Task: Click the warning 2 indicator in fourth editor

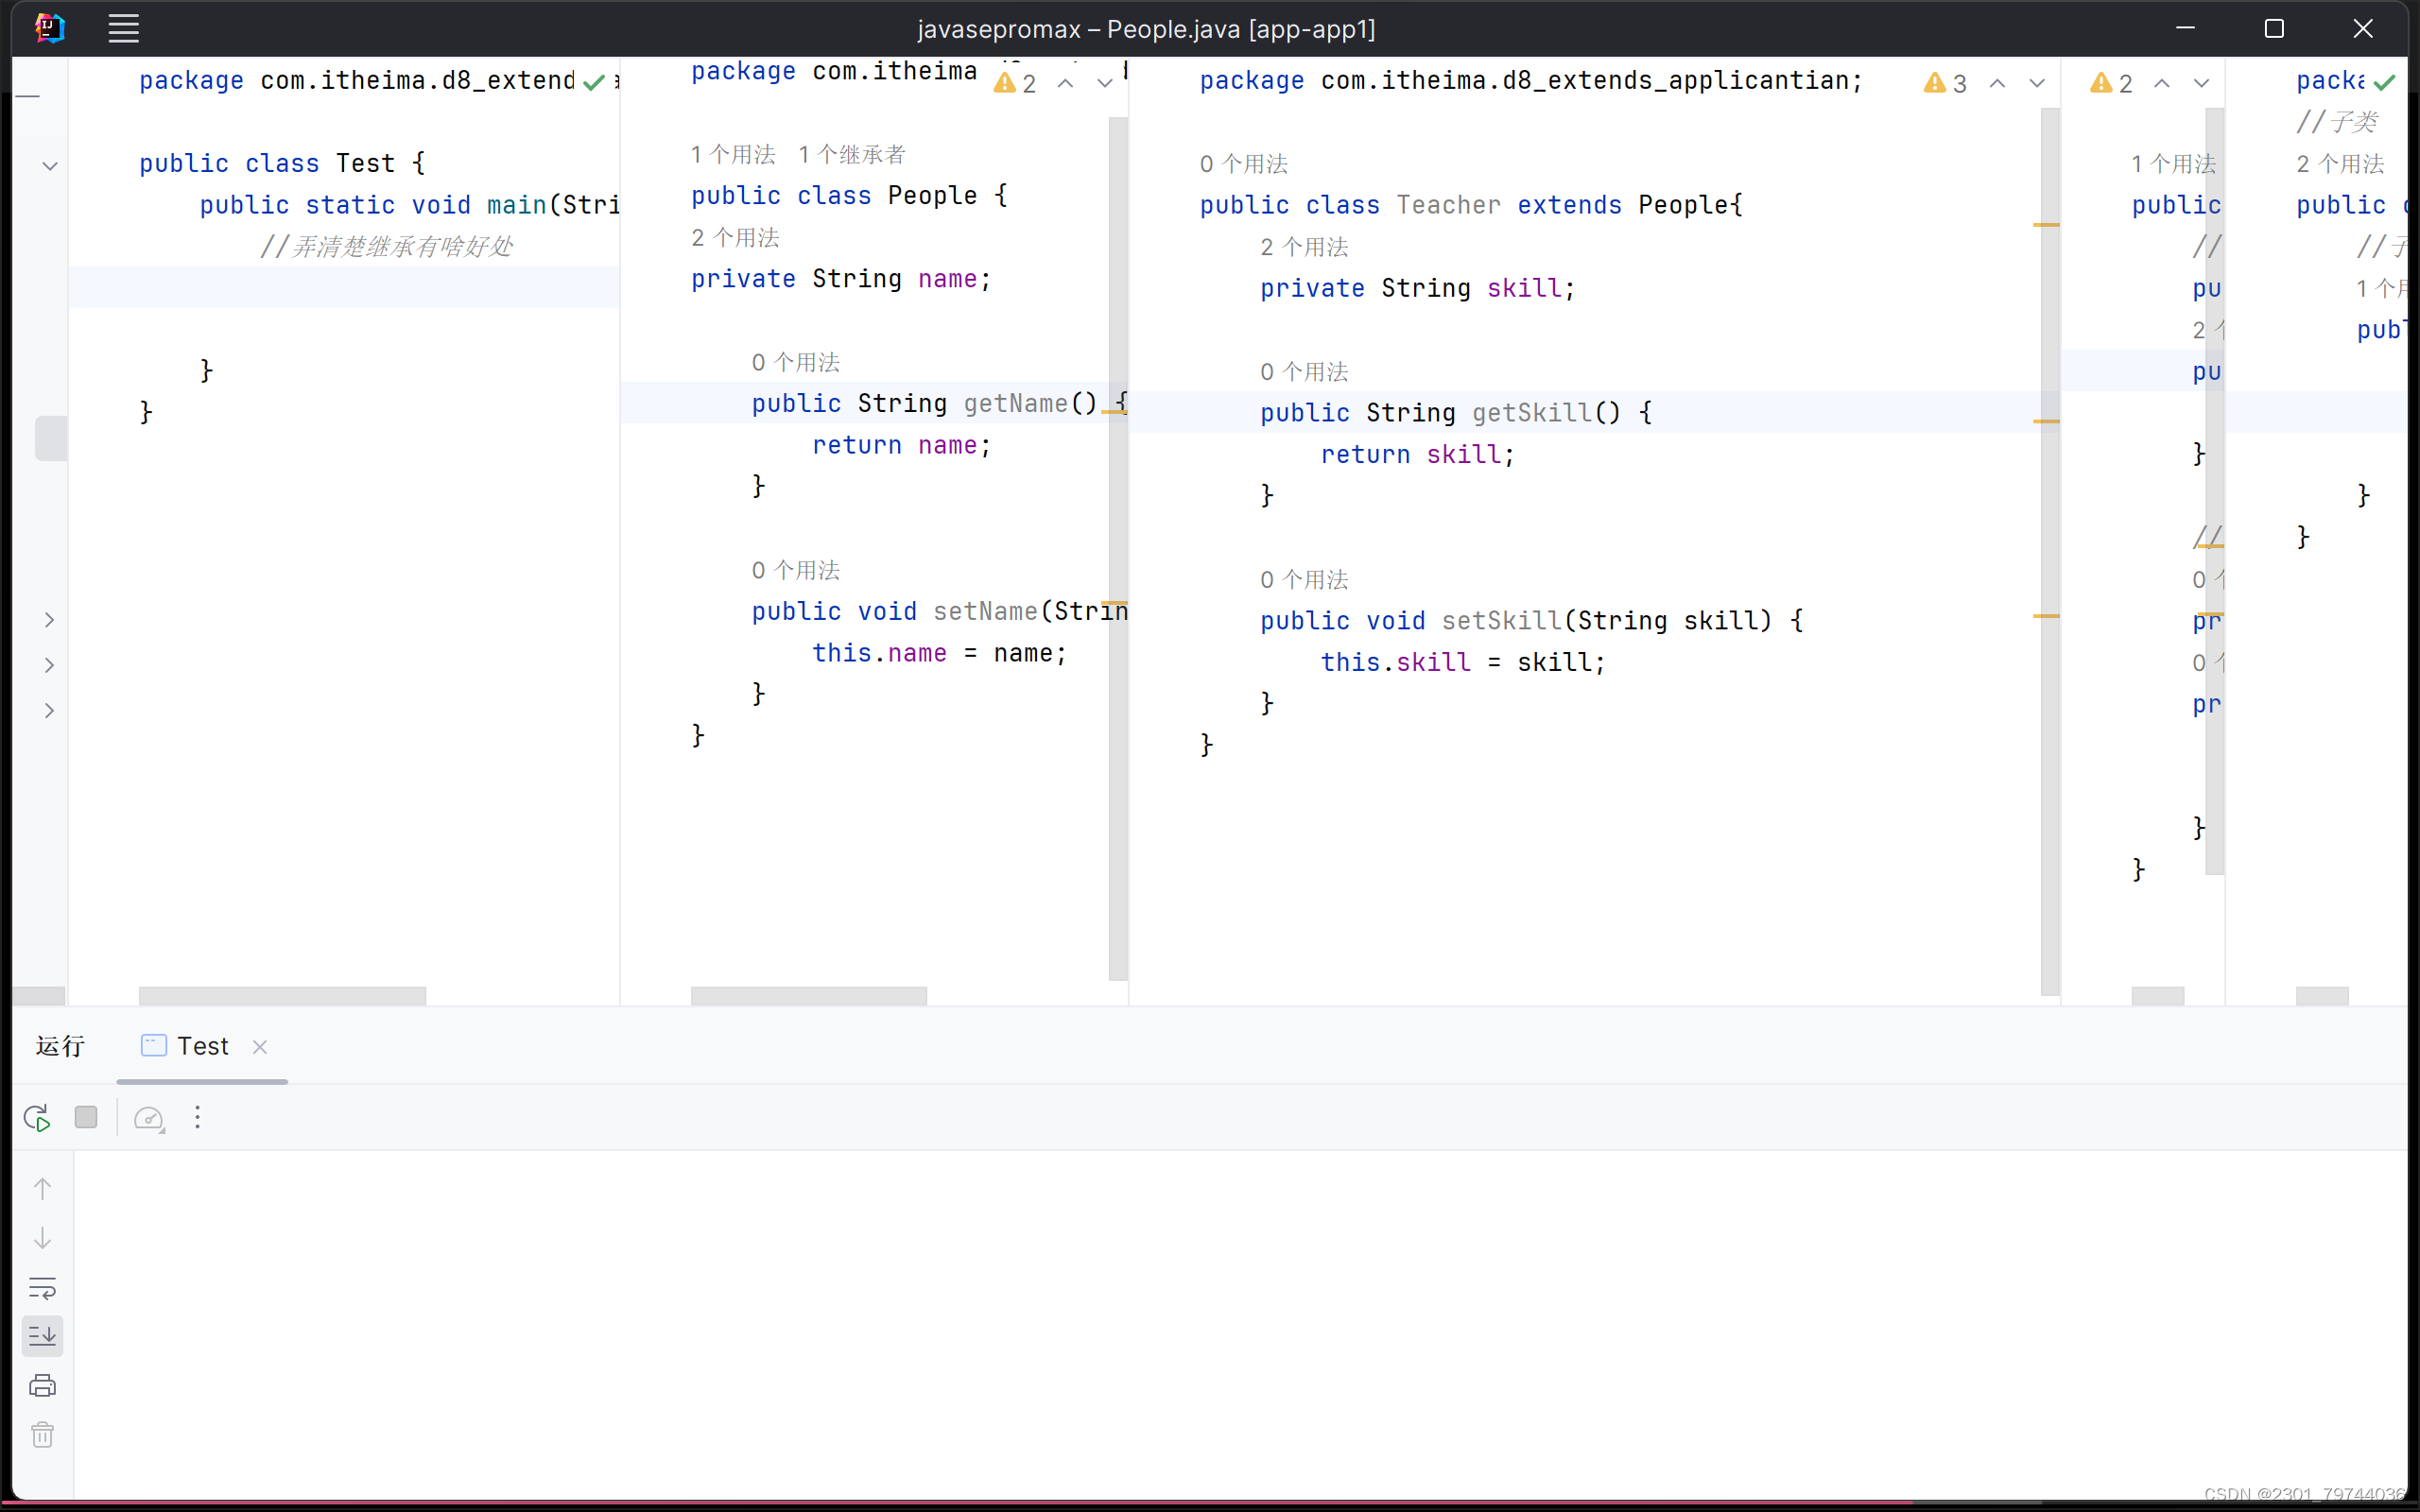Action: pos(2112,83)
